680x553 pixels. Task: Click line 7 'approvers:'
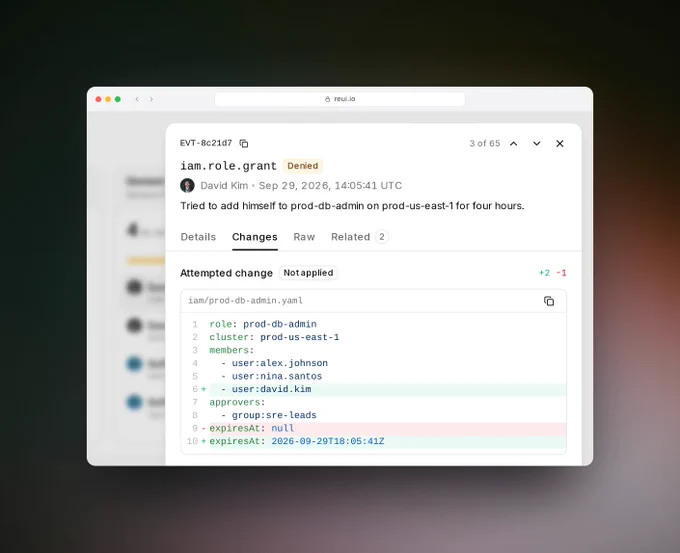(237, 402)
